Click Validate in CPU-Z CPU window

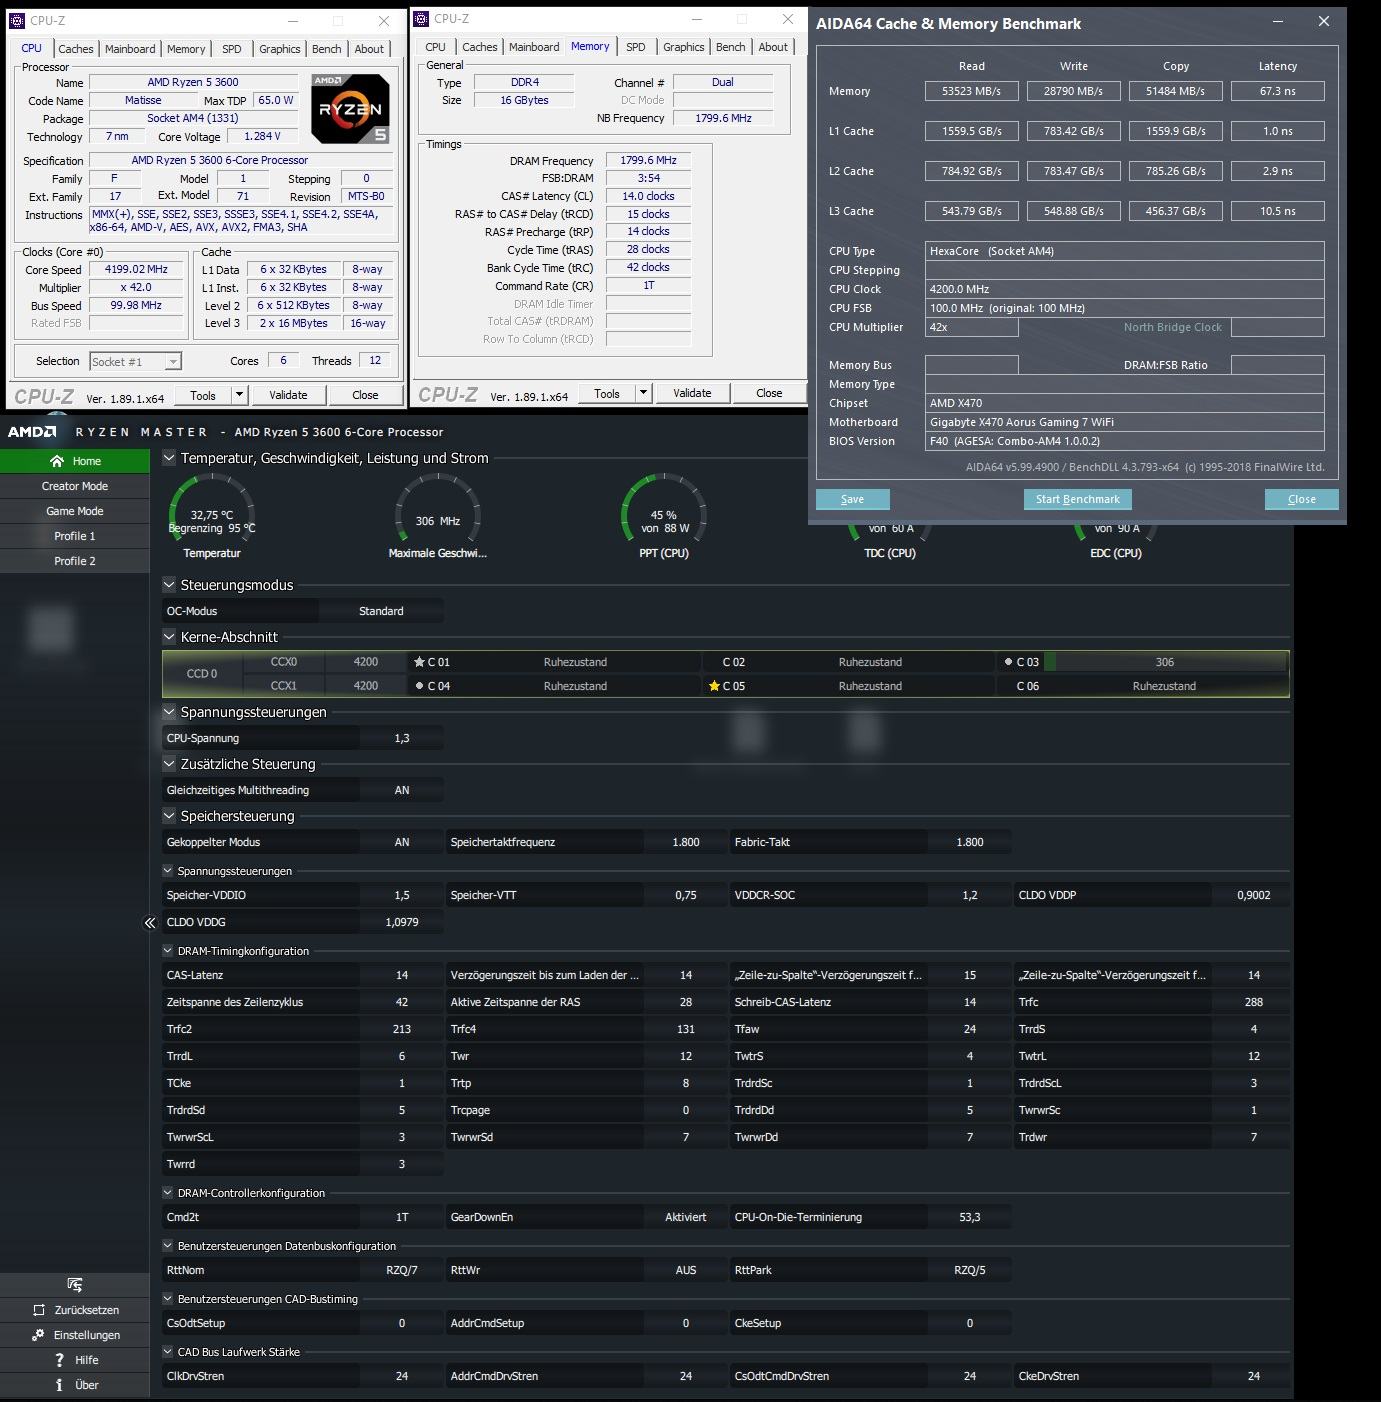click(288, 395)
